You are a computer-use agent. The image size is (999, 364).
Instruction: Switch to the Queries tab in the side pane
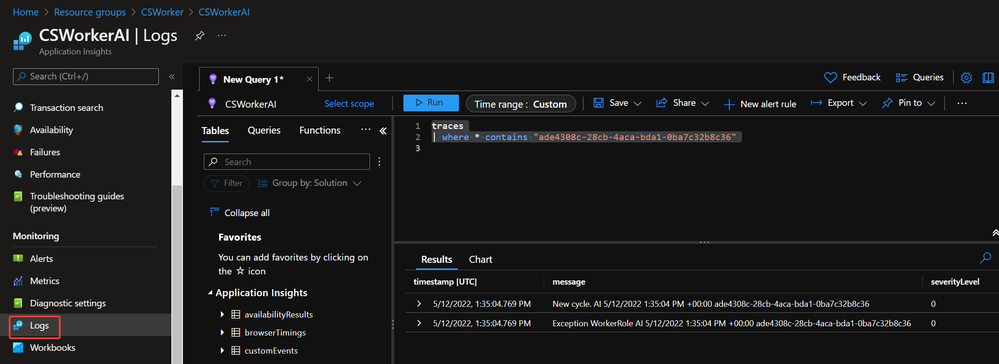[264, 130]
